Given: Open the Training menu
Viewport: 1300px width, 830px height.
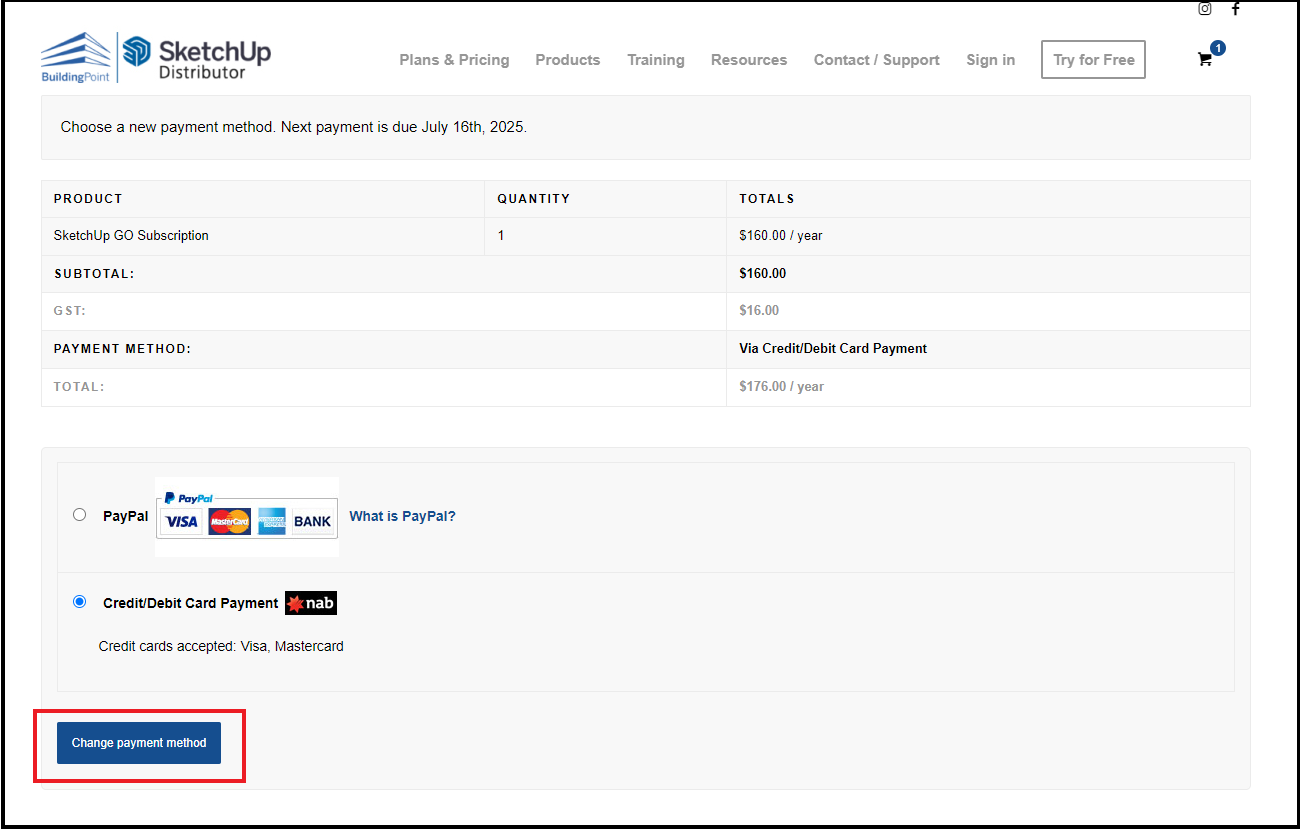Looking at the screenshot, I should 656,60.
